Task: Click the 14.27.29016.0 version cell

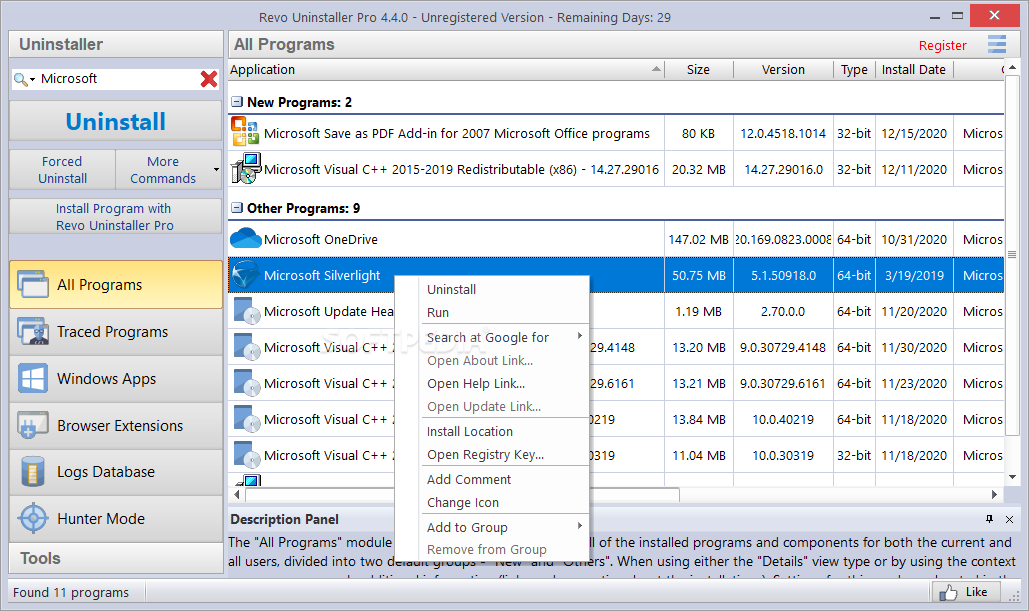Action: pyautogui.click(x=783, y=169)
